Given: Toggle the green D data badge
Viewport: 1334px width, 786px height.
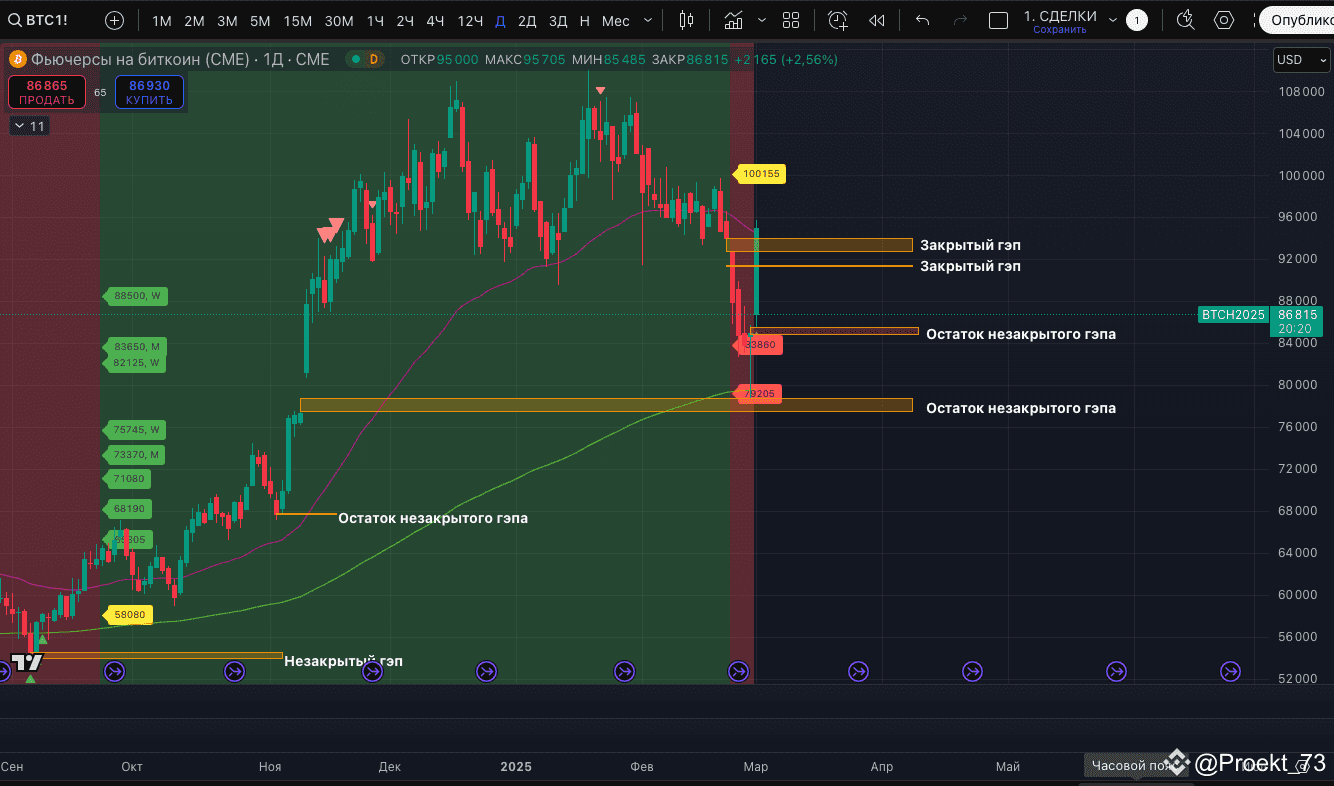Looking at the screenshot, I should (367, 59).
